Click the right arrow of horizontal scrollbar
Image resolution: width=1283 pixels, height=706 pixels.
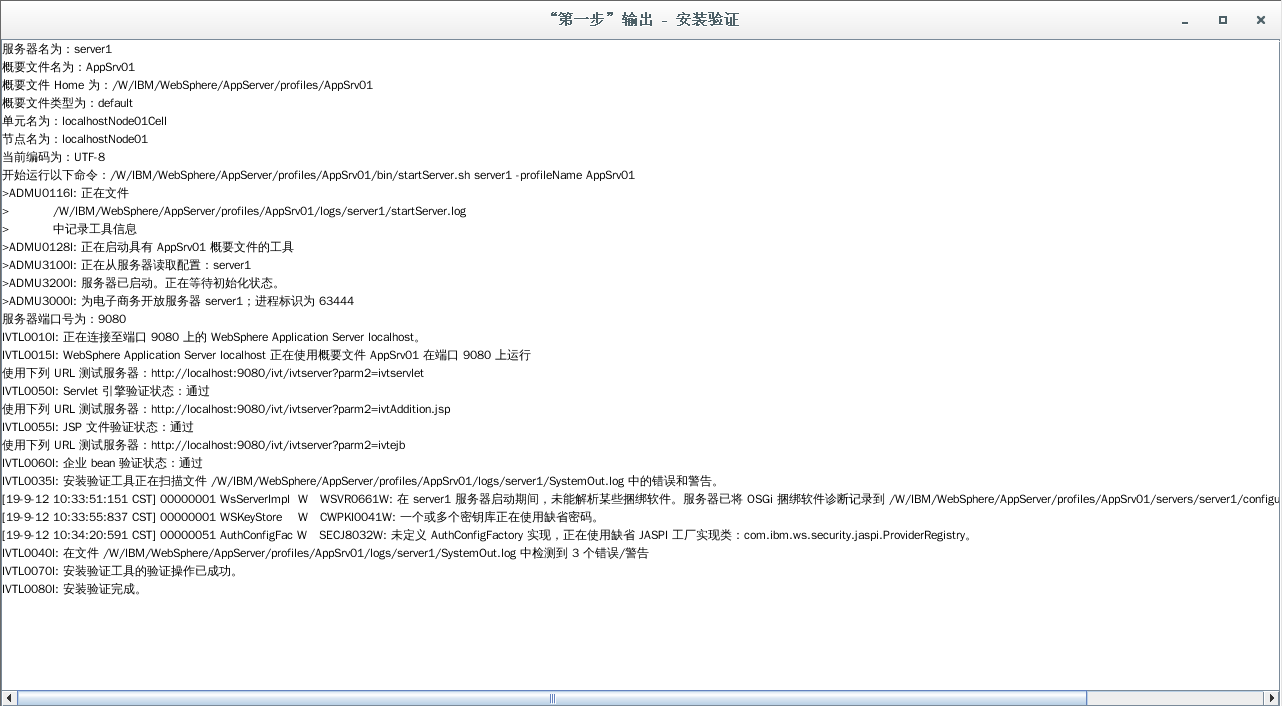click(1274, 698)
